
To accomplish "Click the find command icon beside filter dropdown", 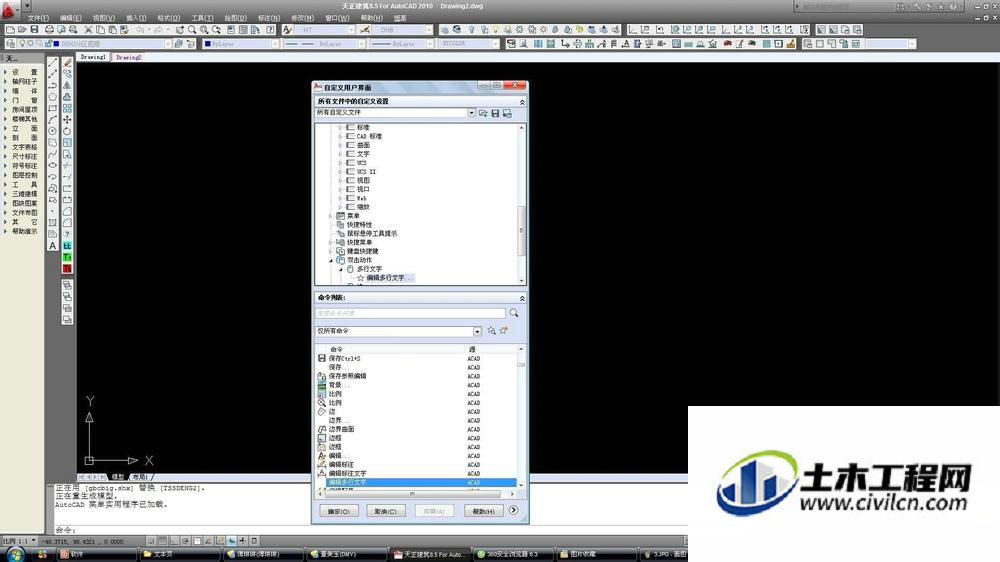I will (x=492, y=330).
